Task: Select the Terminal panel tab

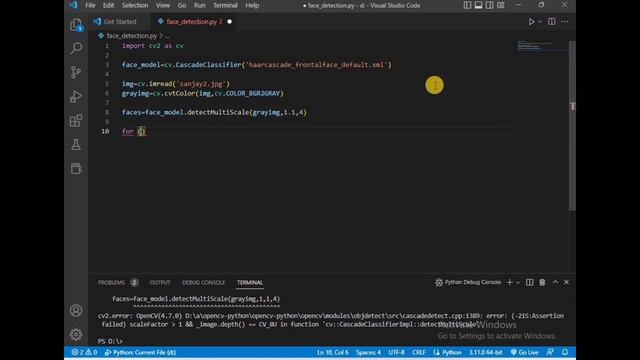Action: pyautogui.click(x=250, y=282)
